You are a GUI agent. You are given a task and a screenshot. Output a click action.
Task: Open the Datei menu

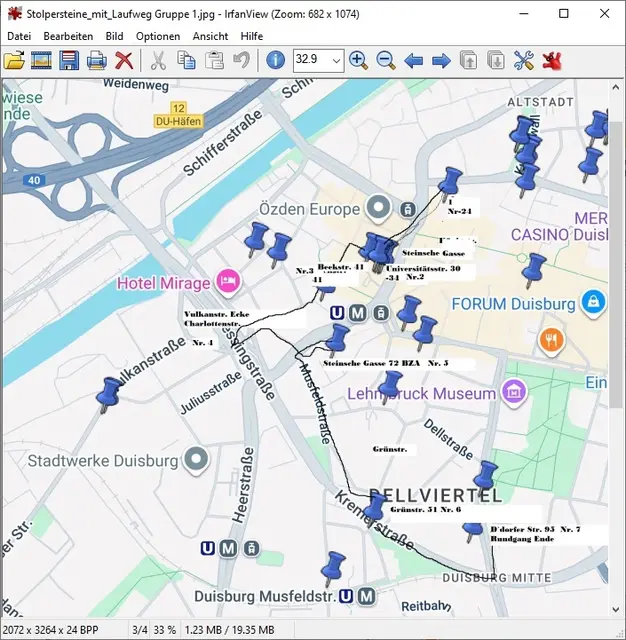pyautogui.click(x=19, y=36)
